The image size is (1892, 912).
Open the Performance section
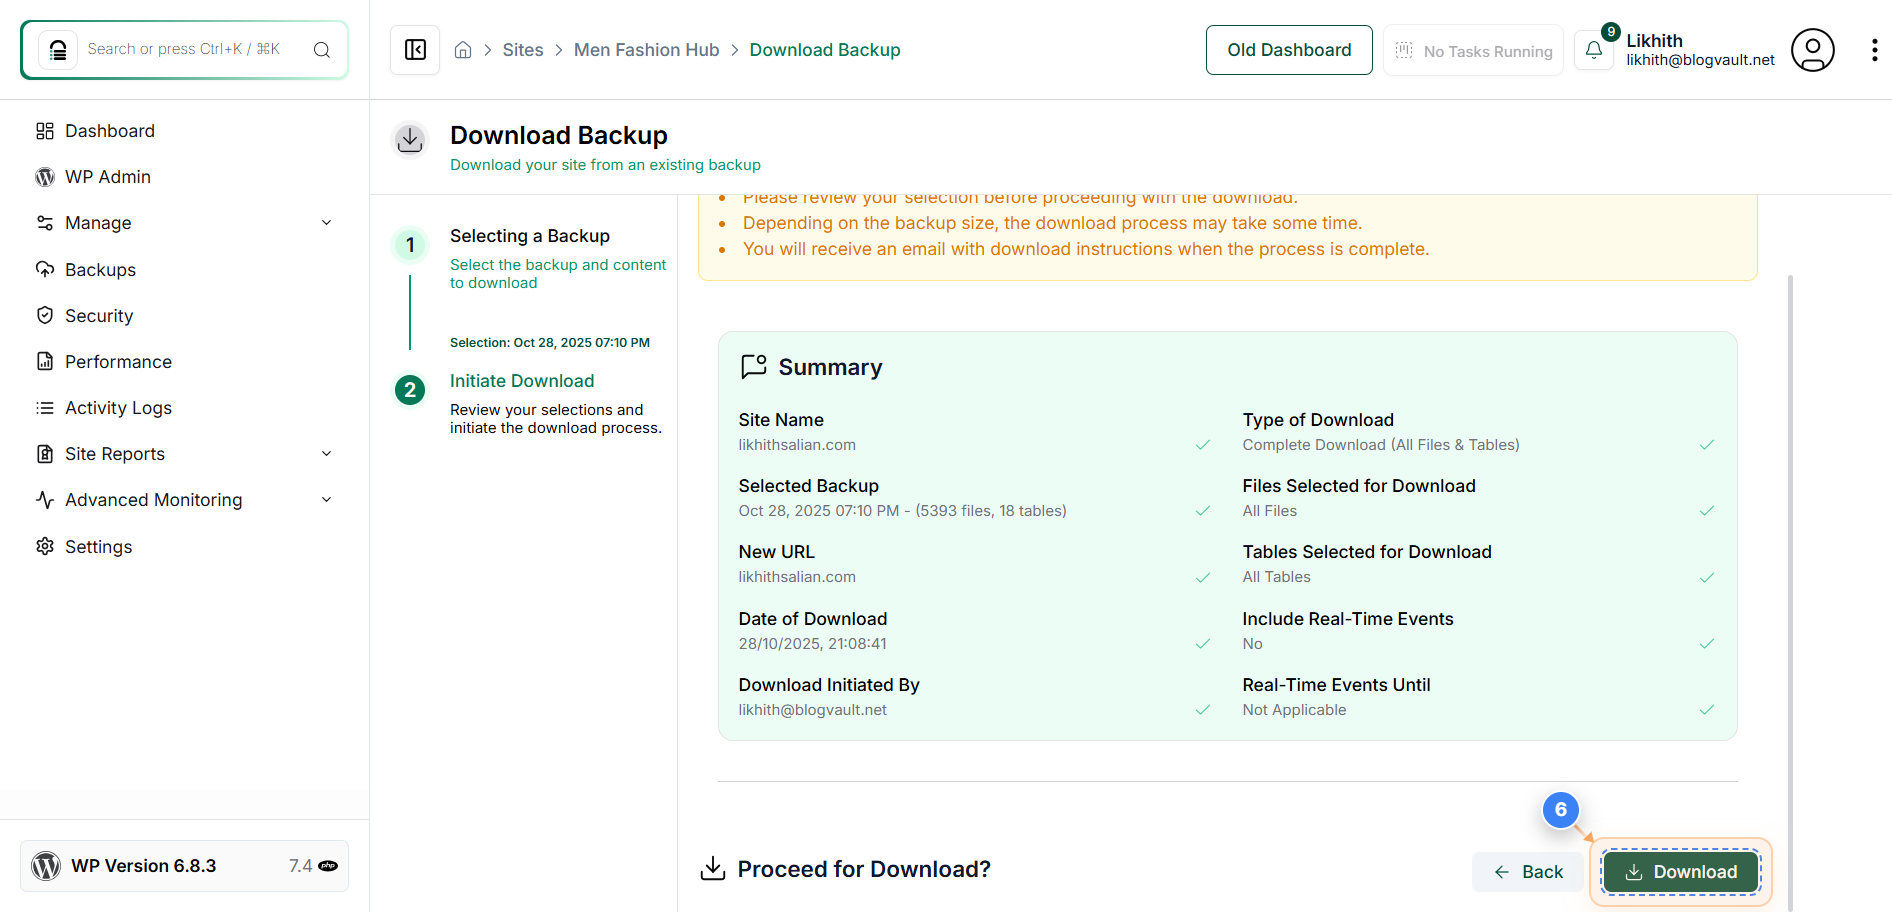118,361
